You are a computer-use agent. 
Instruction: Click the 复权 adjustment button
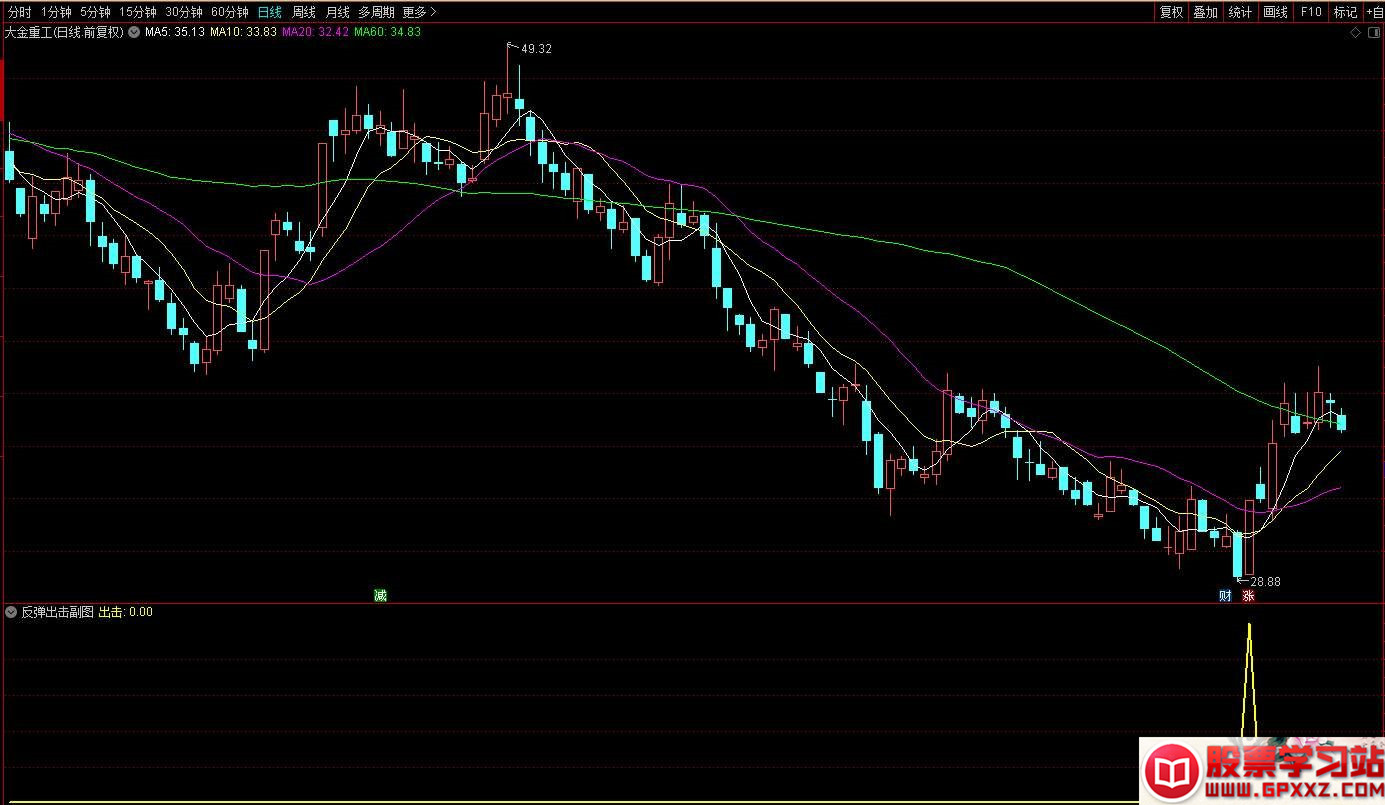[x=1171, y=12]
